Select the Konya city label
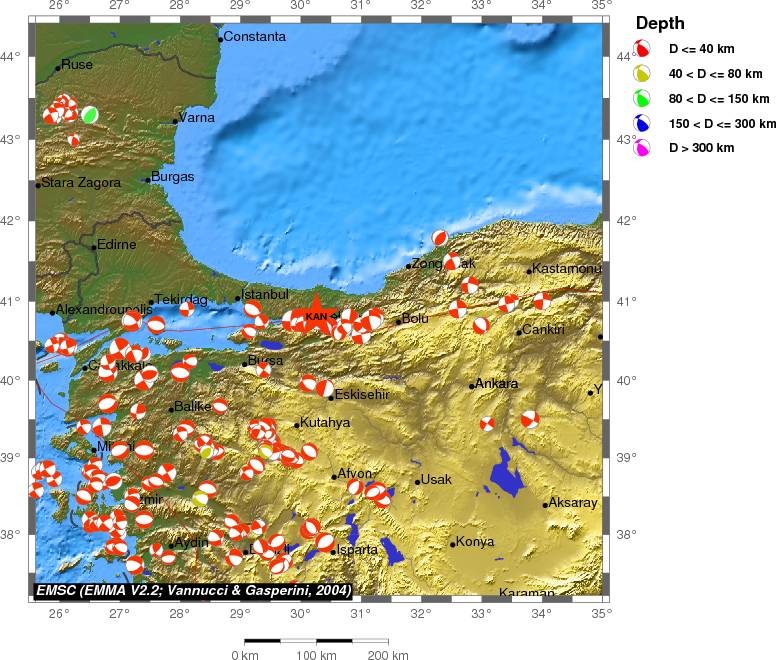 474,542
